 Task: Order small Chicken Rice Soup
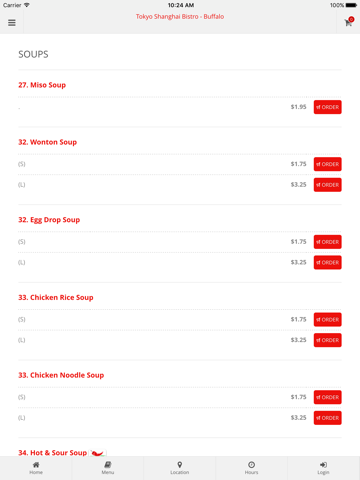click(x=327, y=319)
